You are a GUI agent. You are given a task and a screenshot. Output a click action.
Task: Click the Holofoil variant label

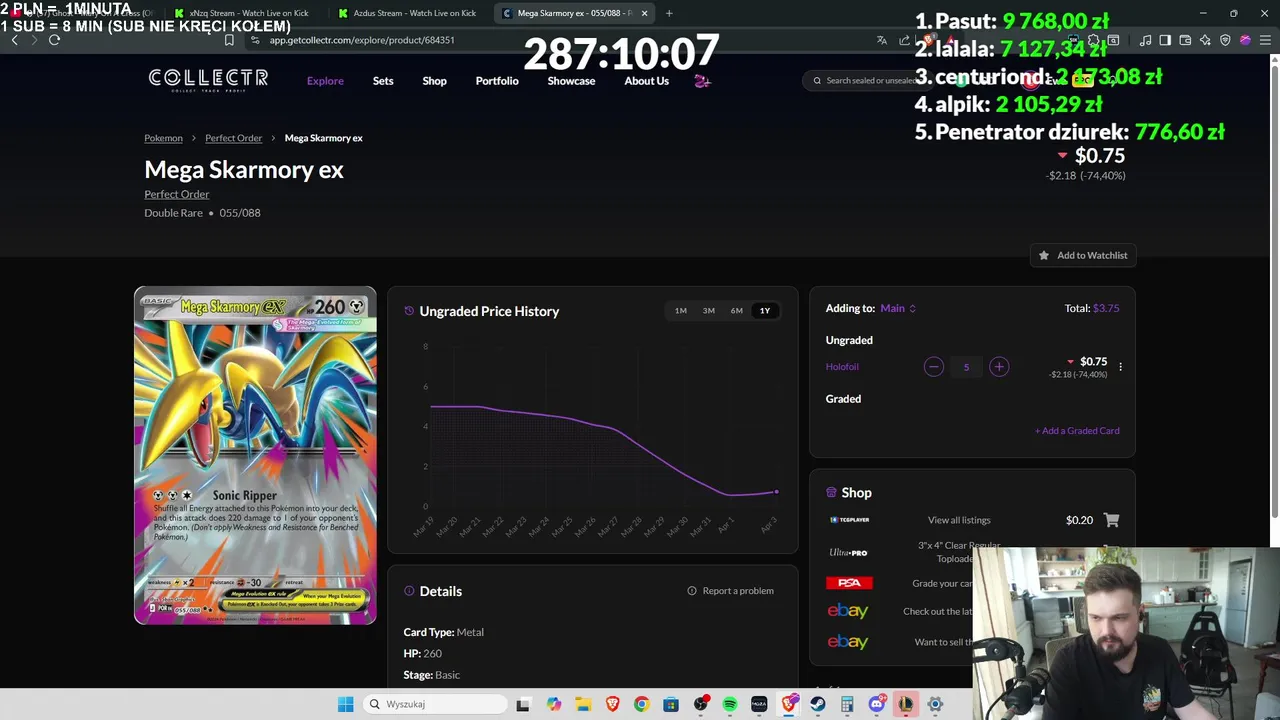pos(842,367)
